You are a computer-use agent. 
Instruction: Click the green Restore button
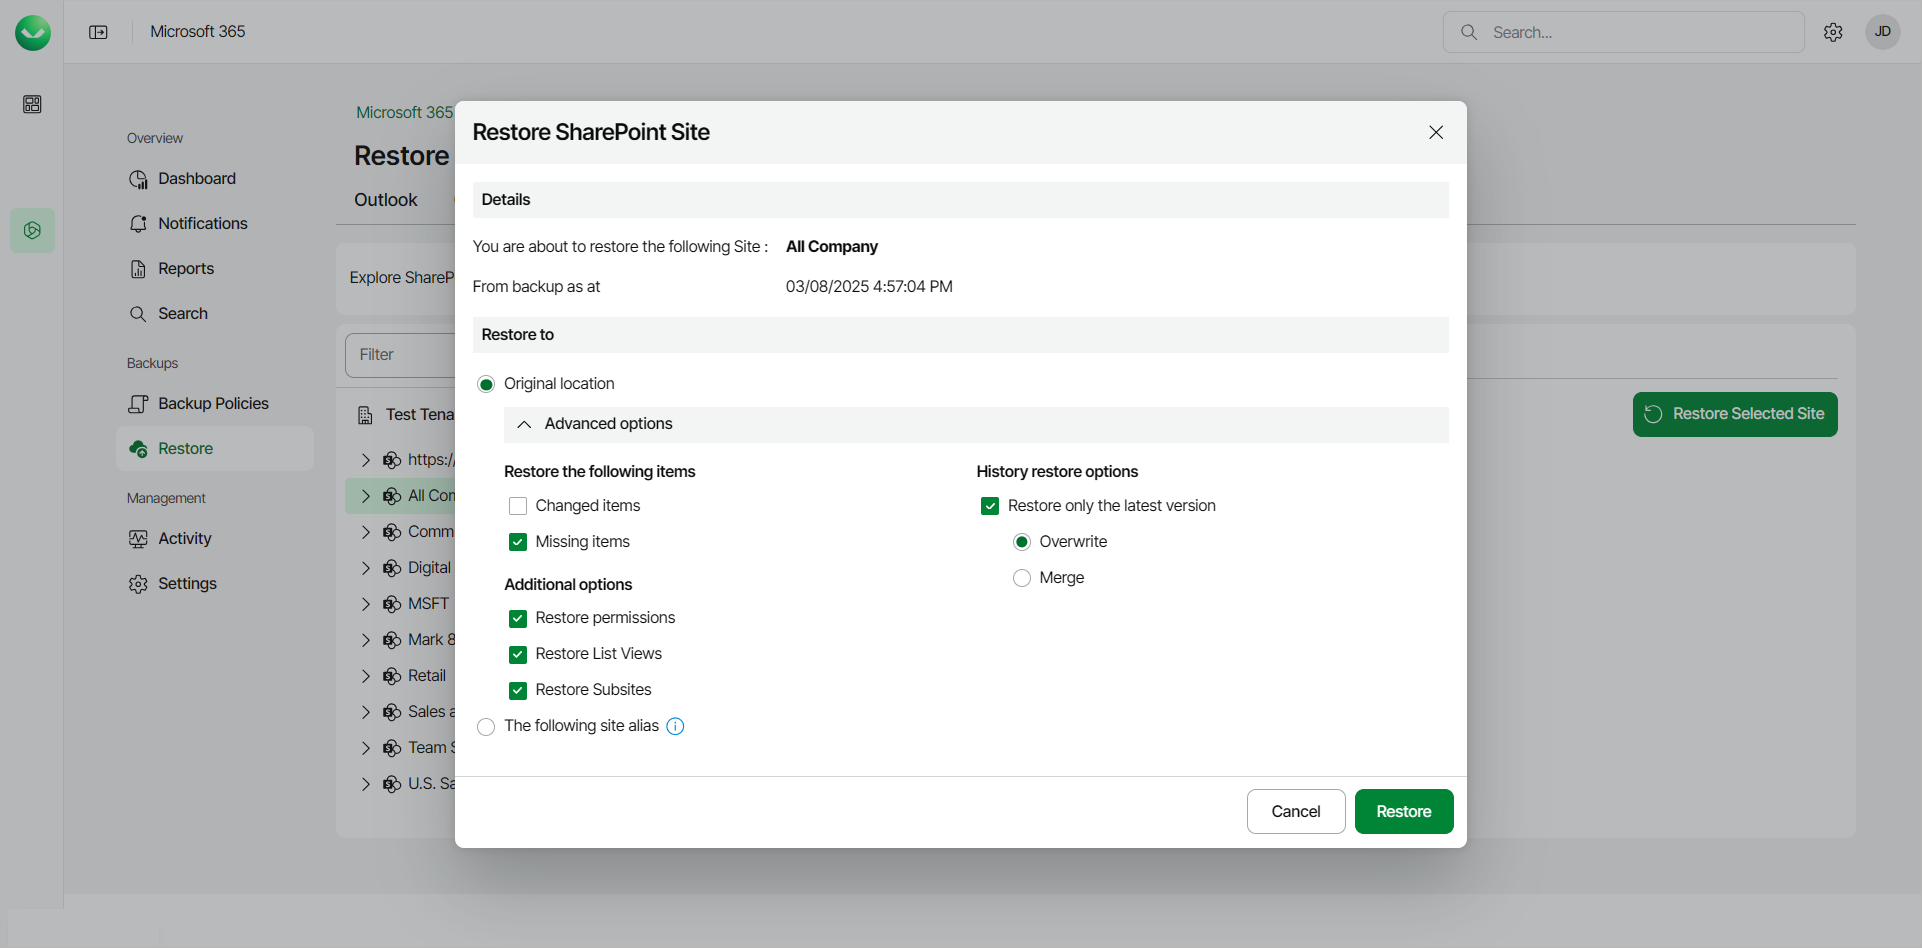pyautogui.click(x=1403, y=811)
